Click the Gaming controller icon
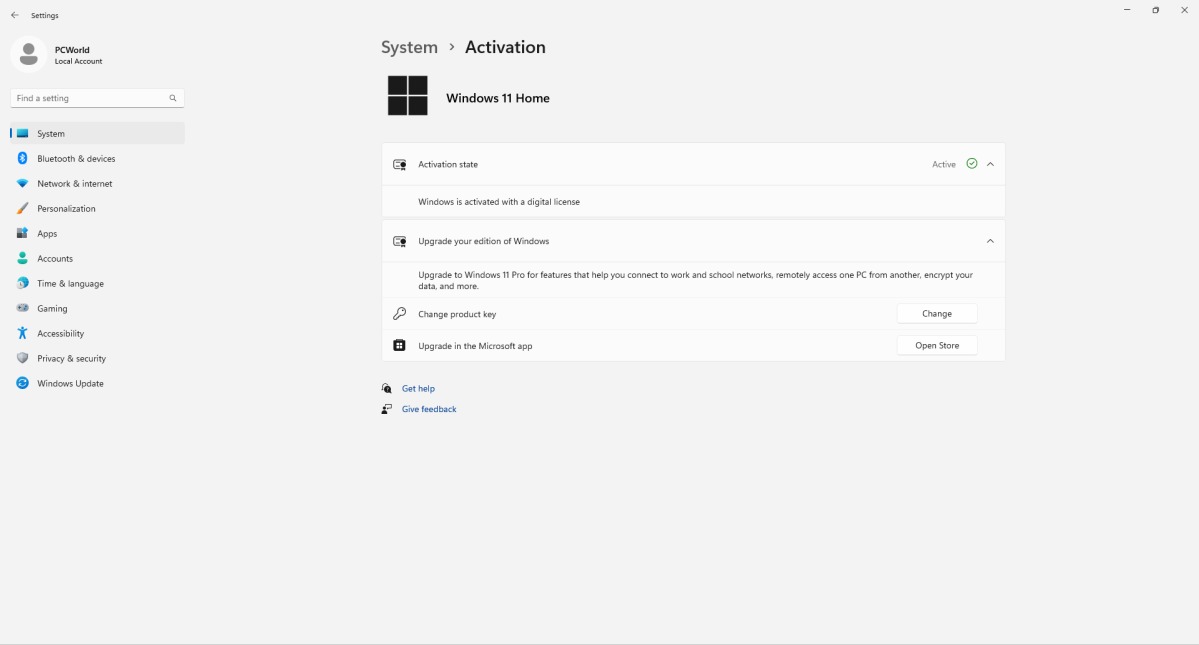The image size is (1199, 645). click(22, 309)
